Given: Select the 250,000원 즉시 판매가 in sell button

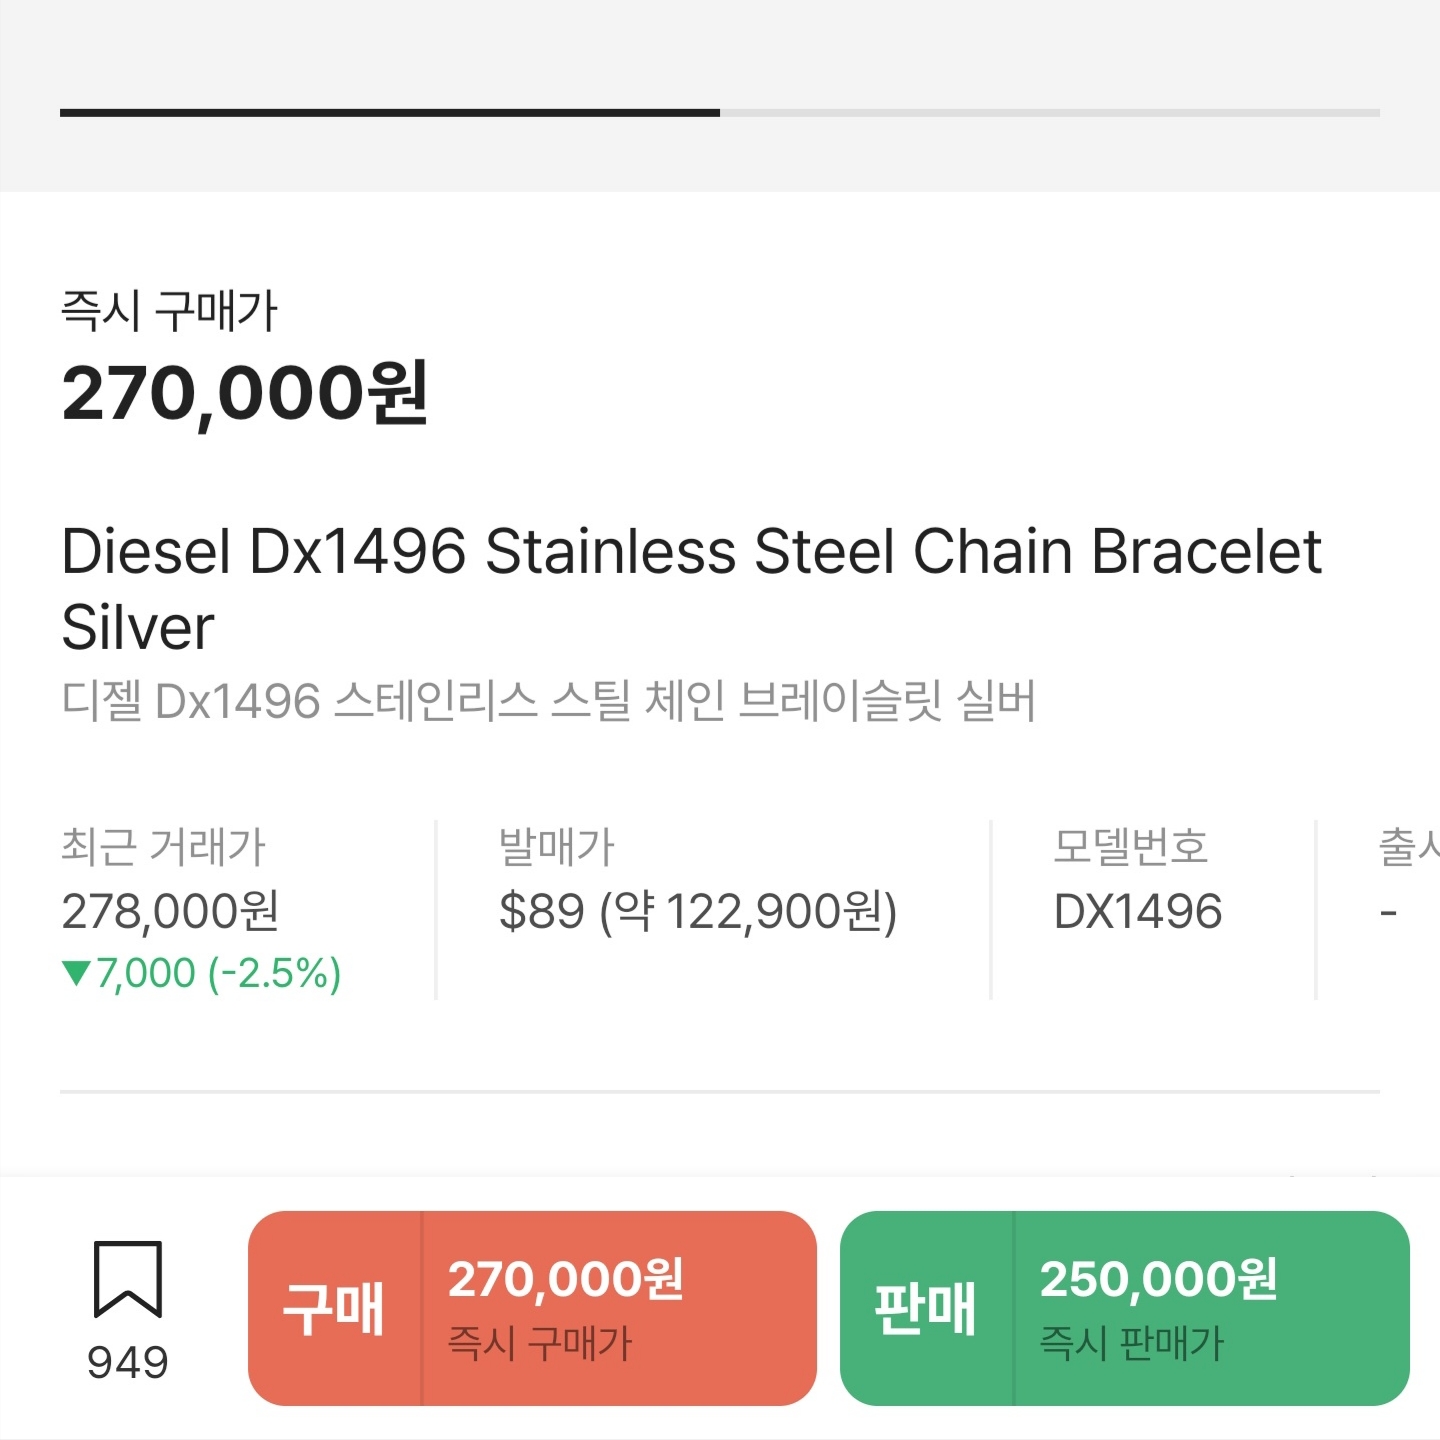Looking at the screenshot, I should [1158, 1308].
